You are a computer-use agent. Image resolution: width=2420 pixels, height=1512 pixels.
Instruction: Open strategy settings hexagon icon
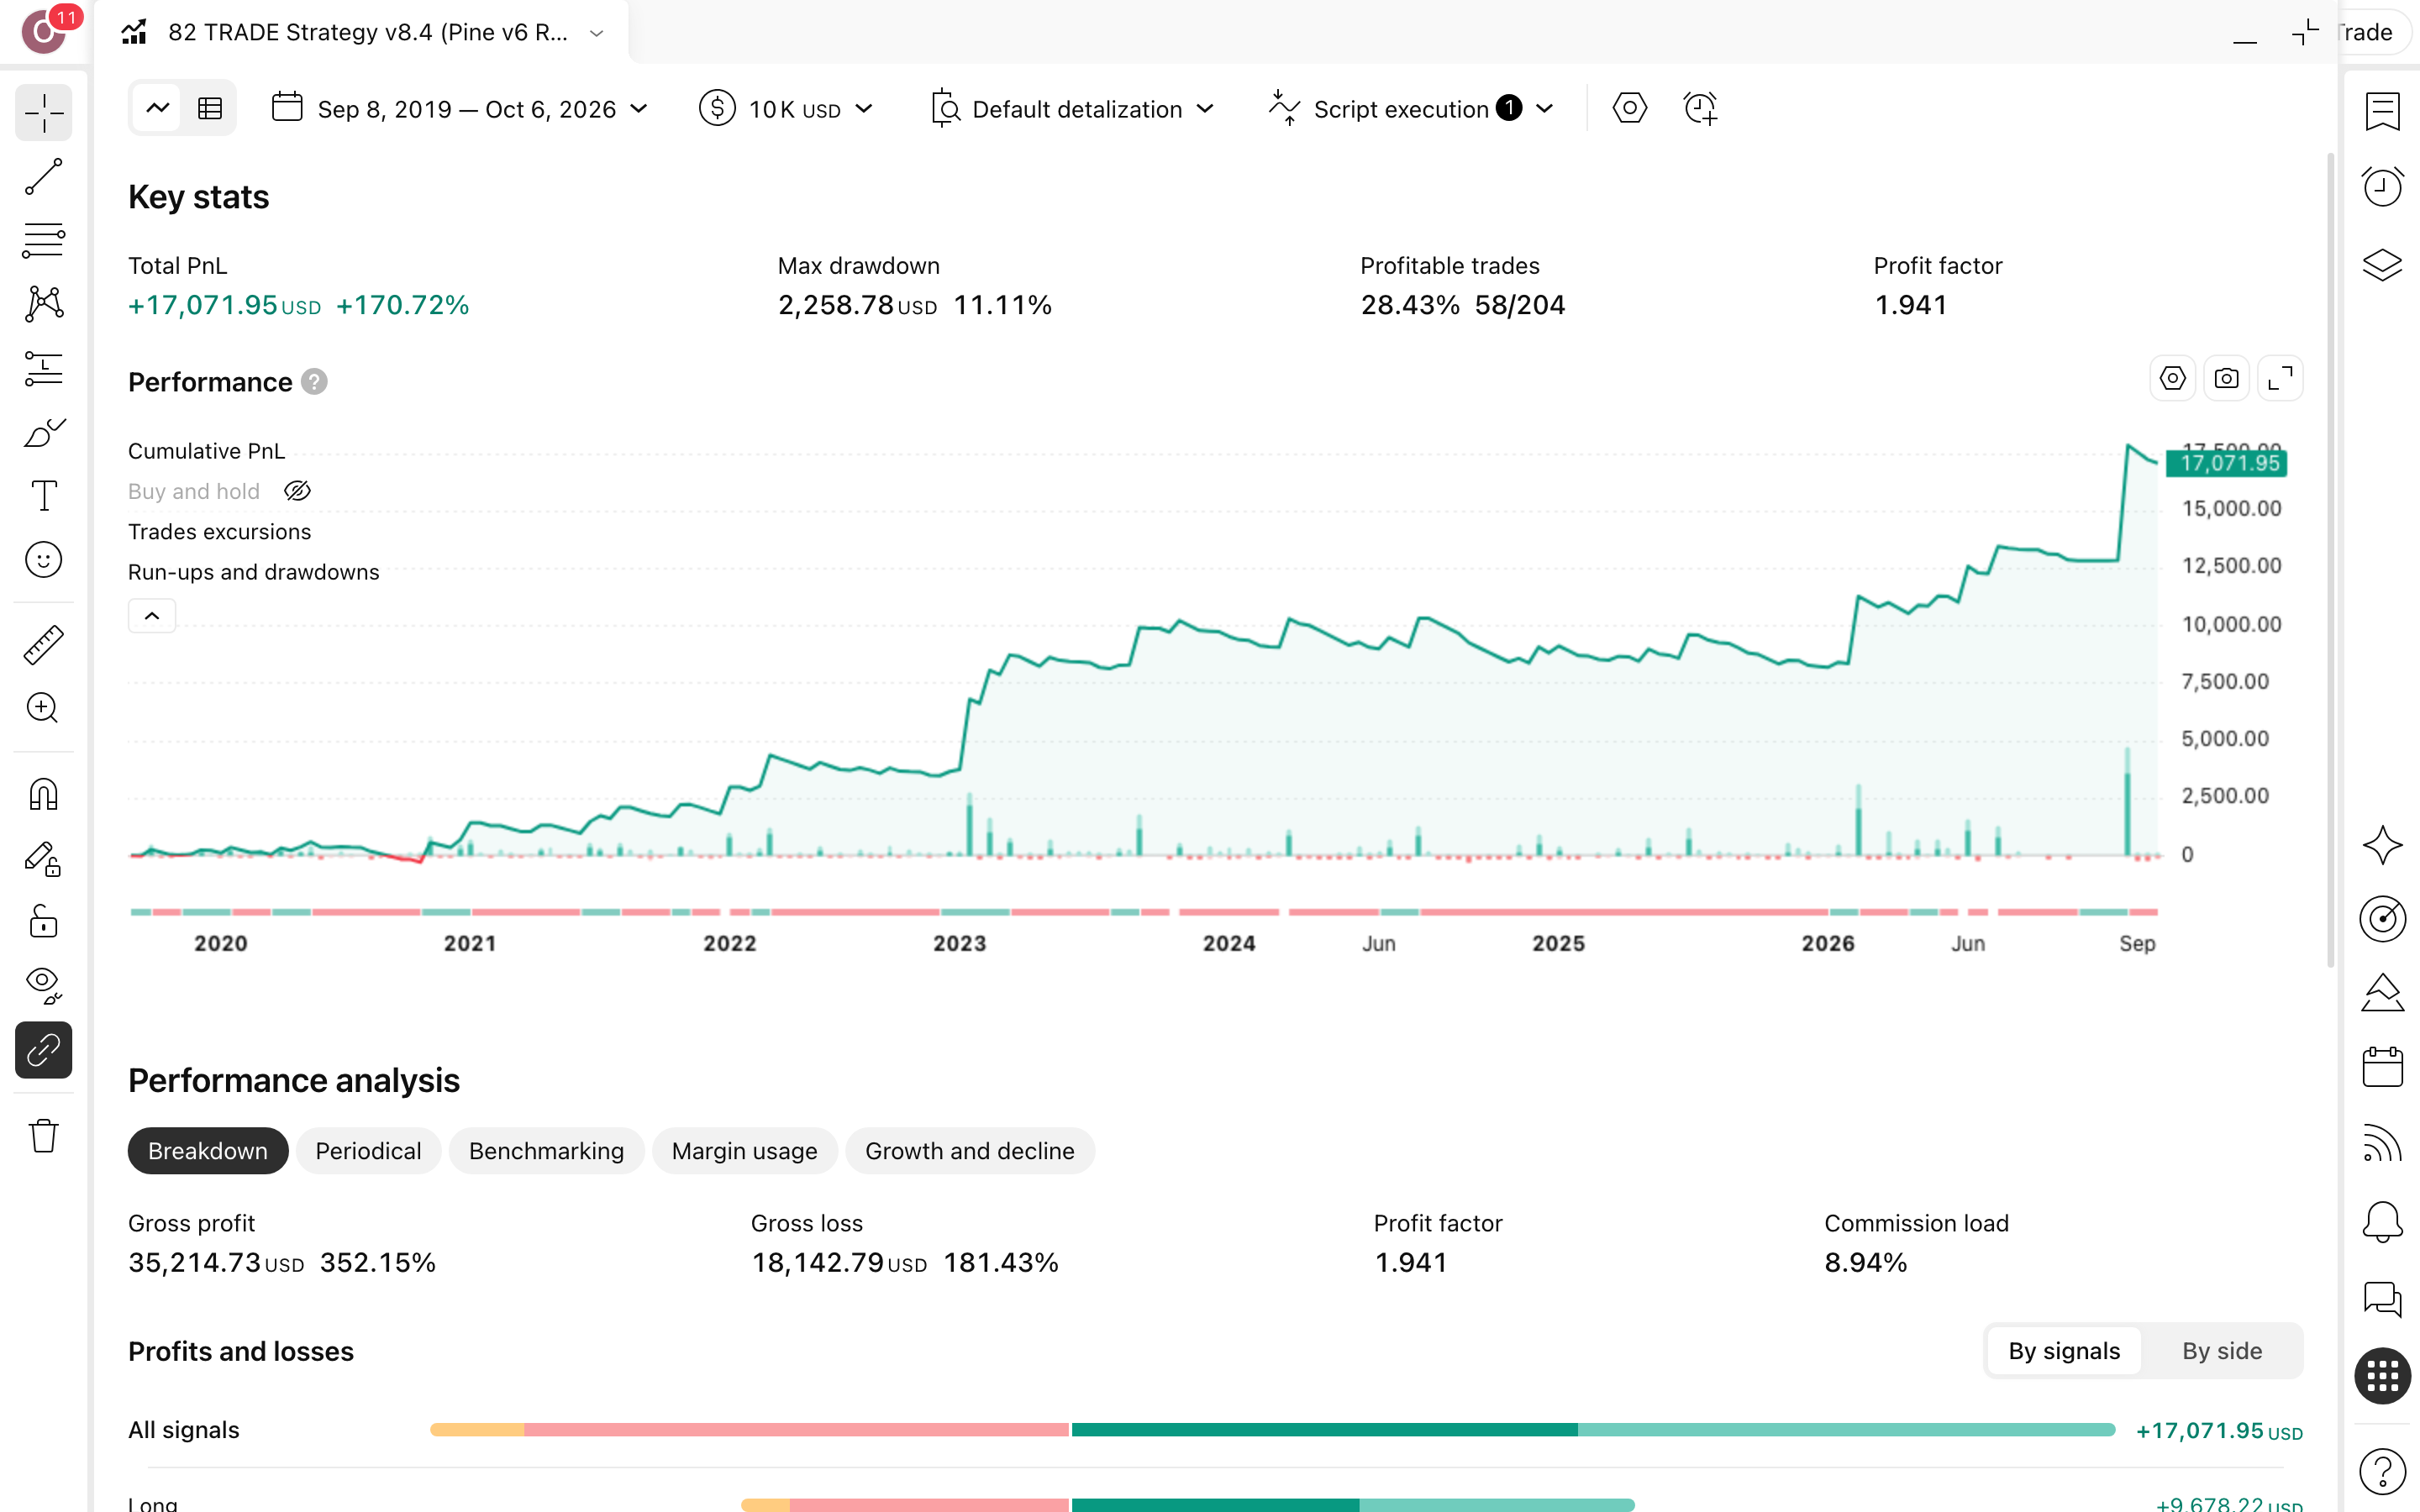1629,108
